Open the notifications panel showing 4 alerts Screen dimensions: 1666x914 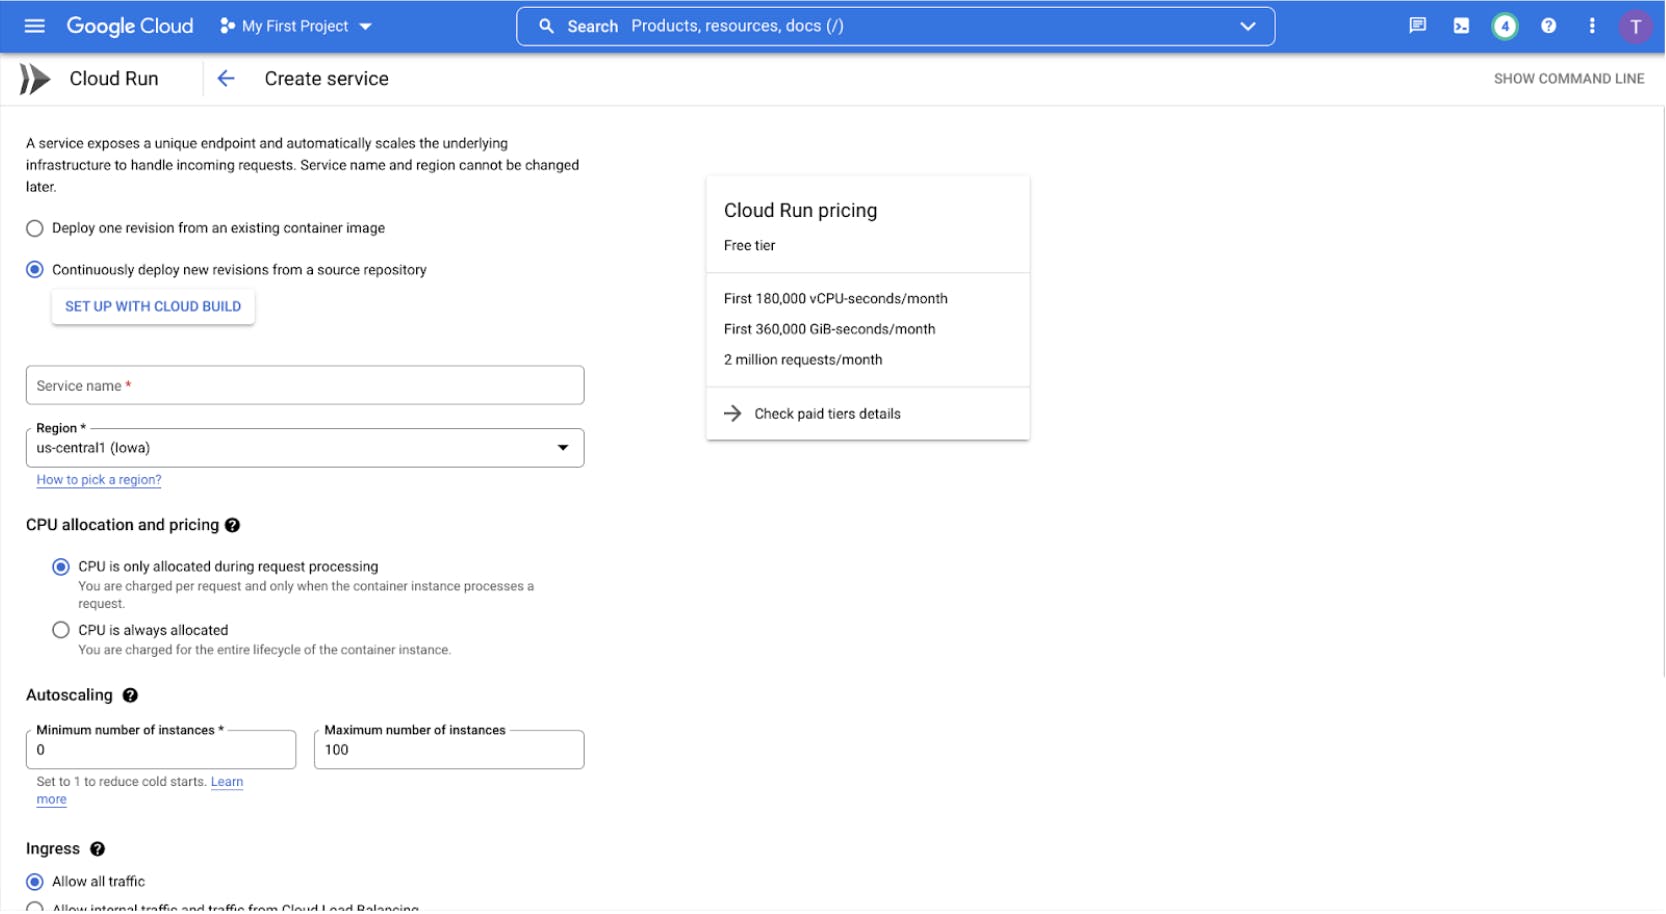[x=1505, y=26]
